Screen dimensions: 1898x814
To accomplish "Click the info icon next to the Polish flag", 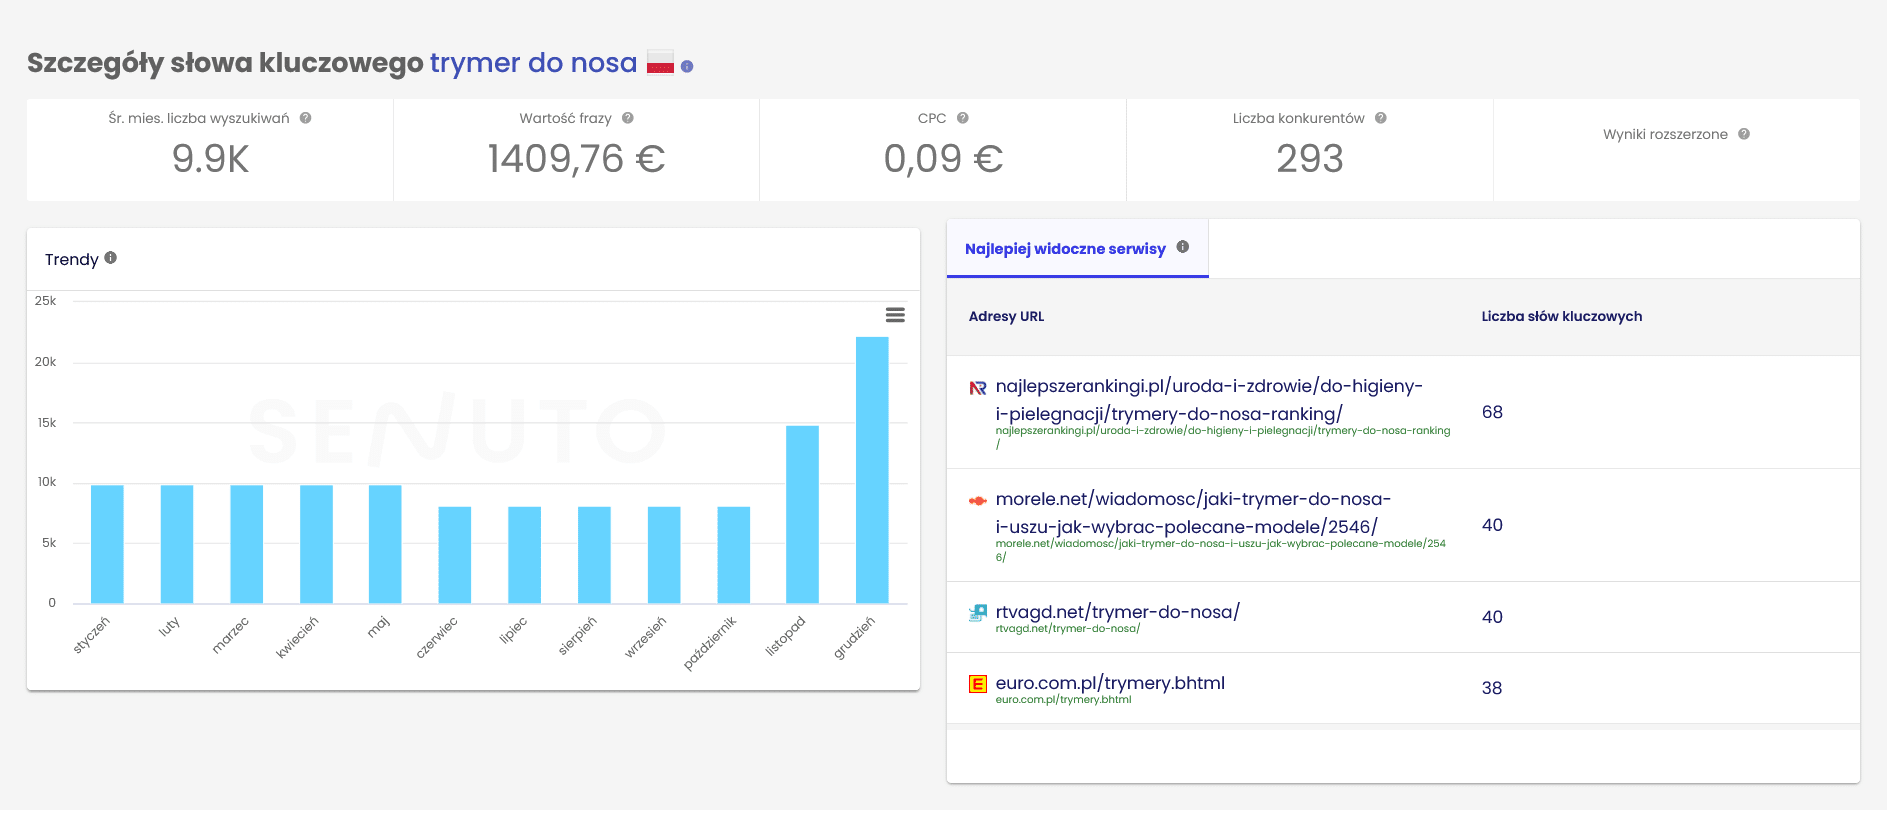I will coord(687,67).
